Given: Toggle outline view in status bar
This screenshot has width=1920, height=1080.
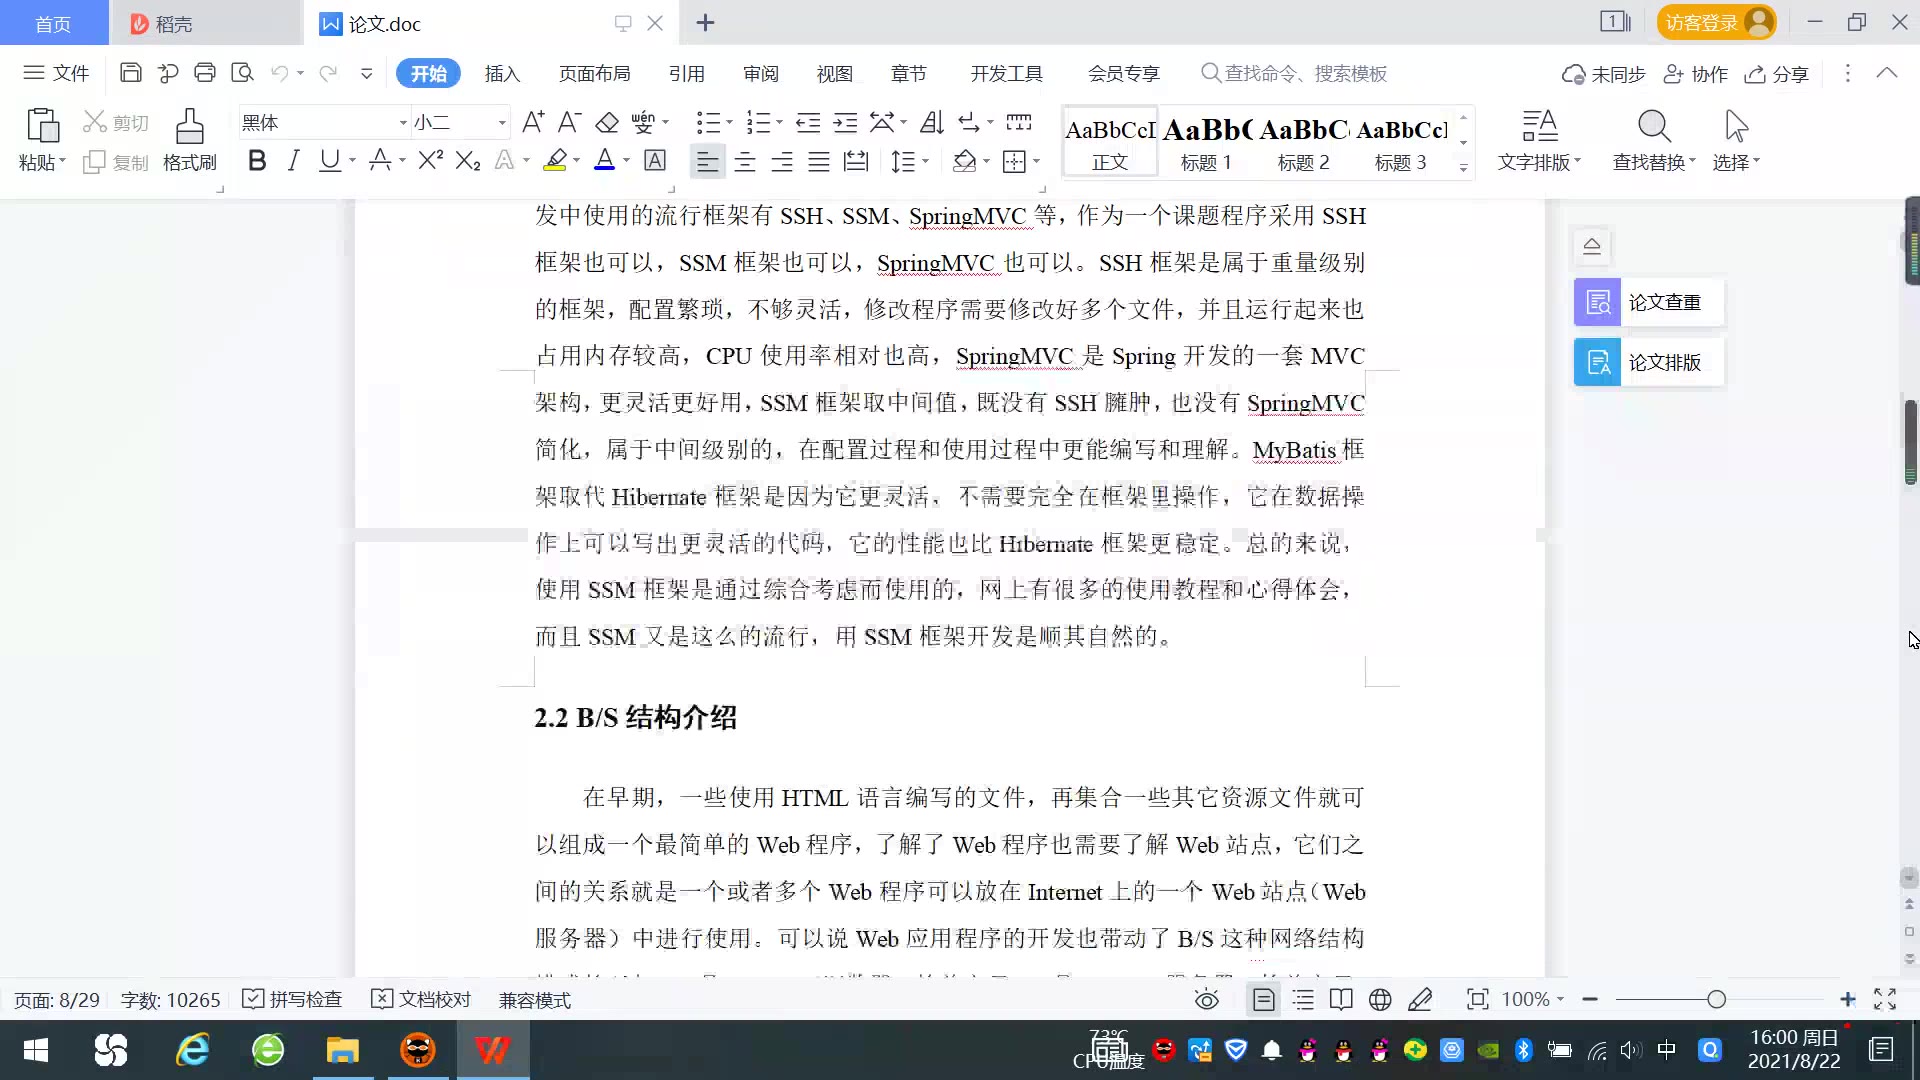Looking at the screenshot, I should click(x=1303, y=1000).
